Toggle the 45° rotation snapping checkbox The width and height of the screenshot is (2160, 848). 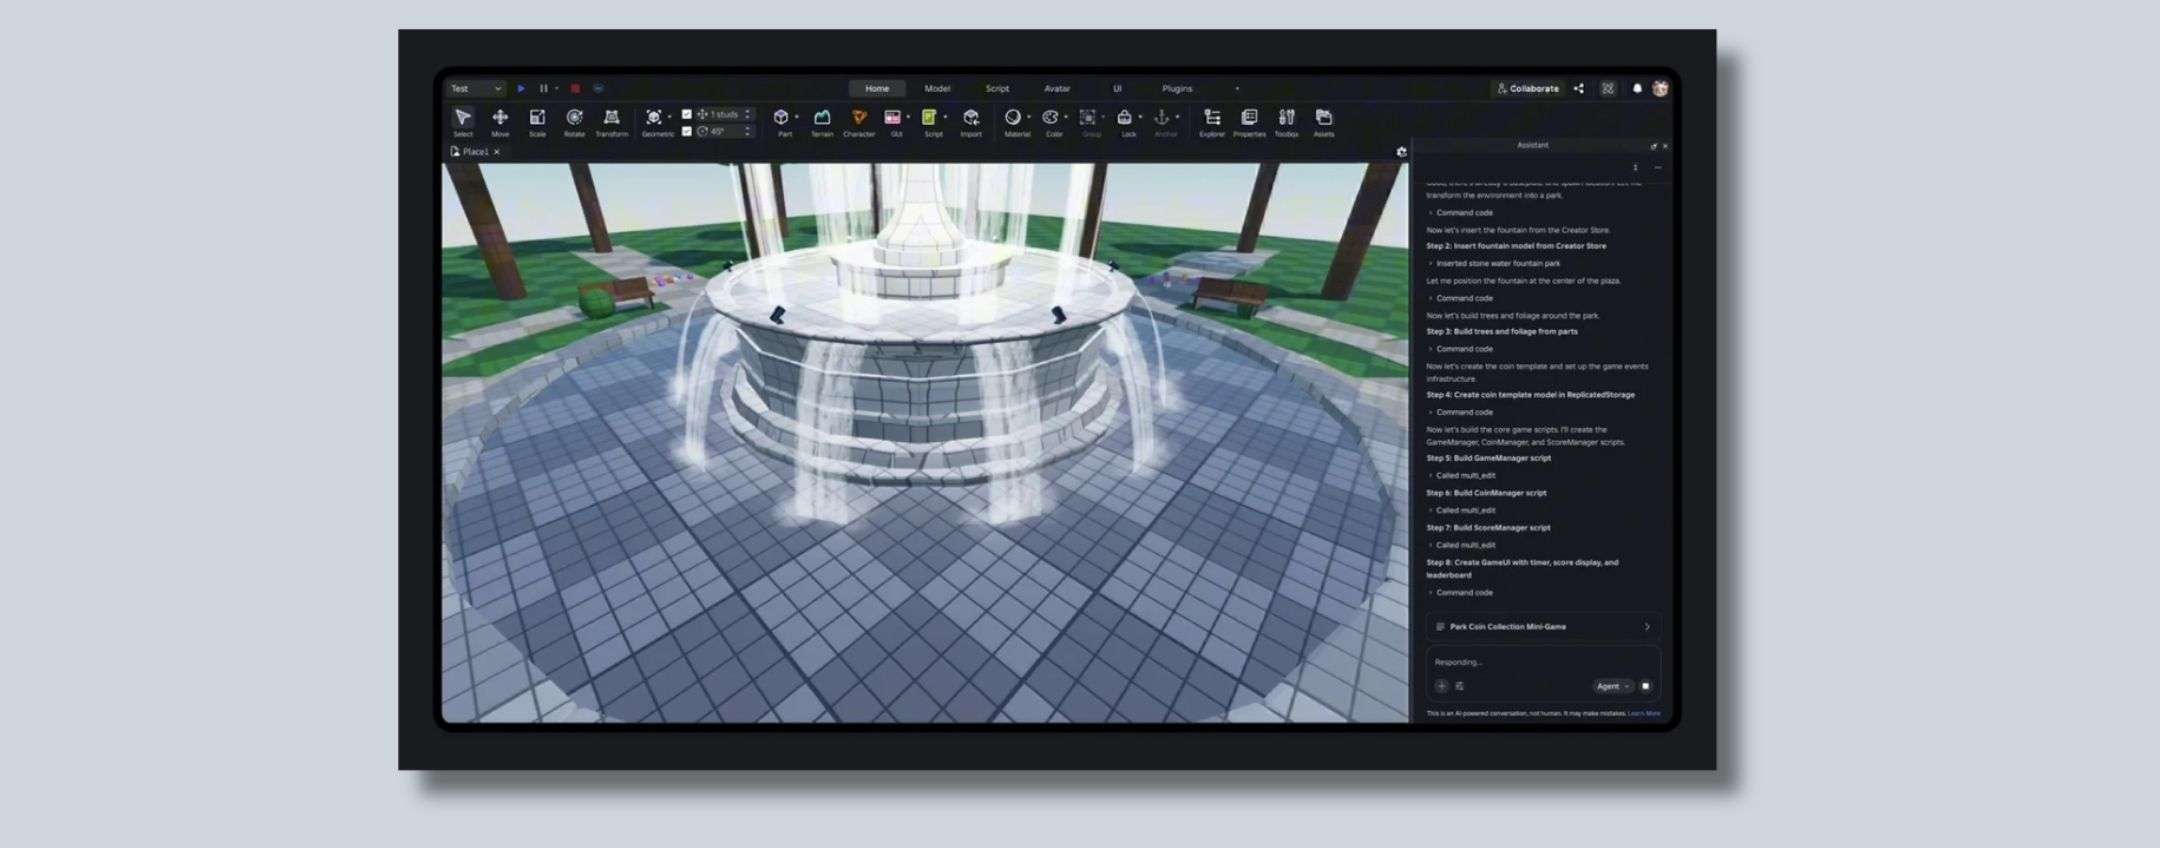[x=686, y=131]
